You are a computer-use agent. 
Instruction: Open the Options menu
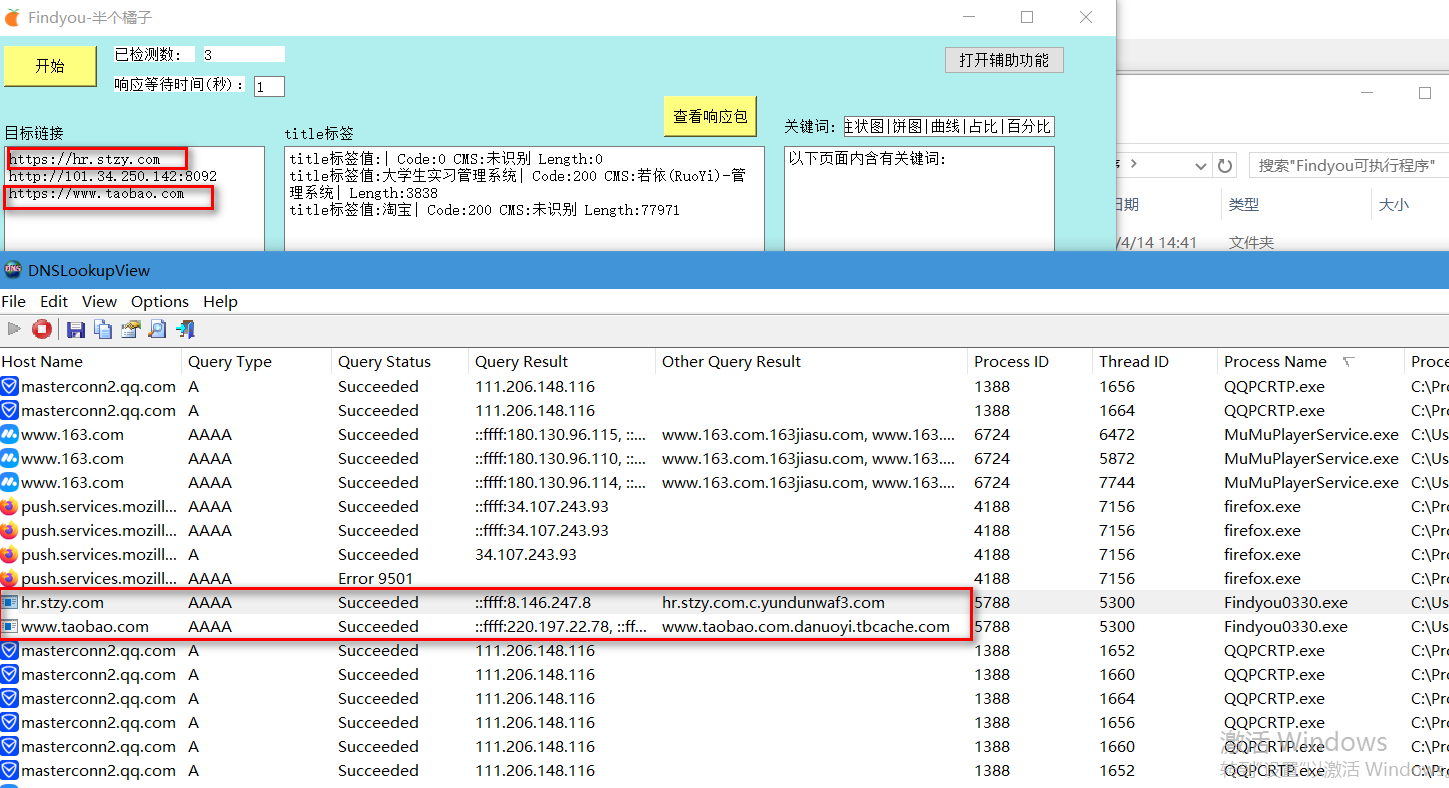pos(160,301)
